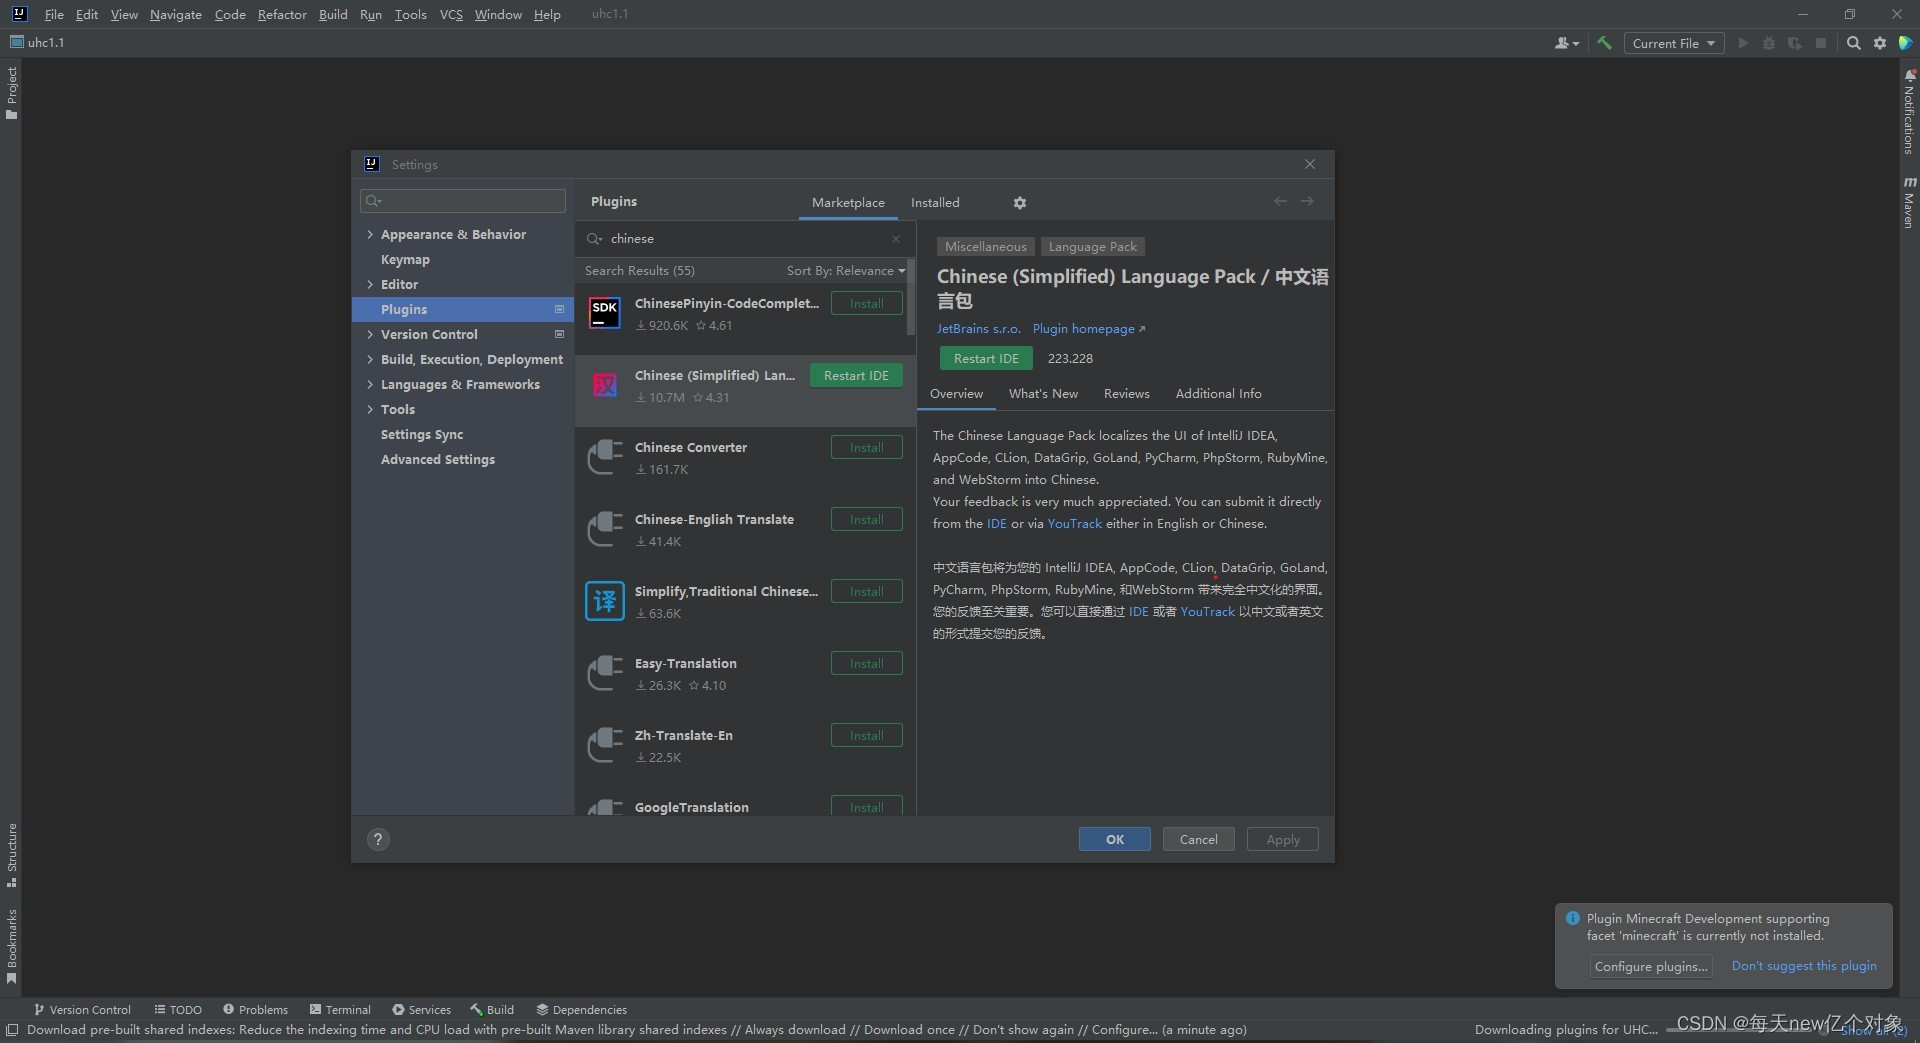The image size is (1920, 1043).
Task: Open the Reviews tab
Action: point(1126,394)
